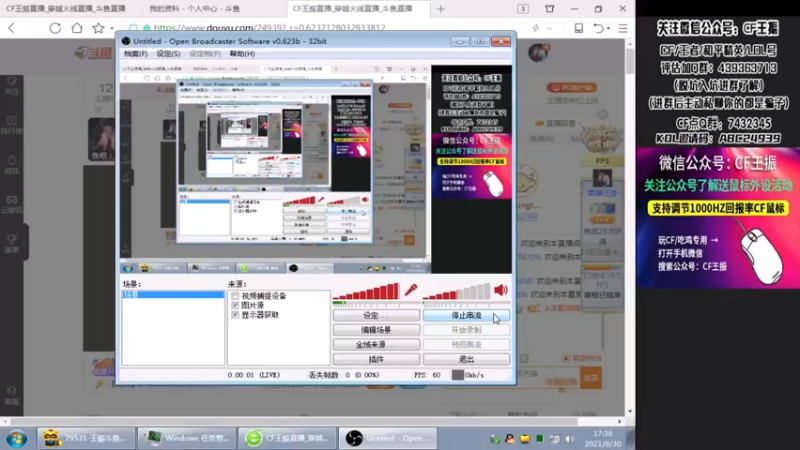
Task: Switch to 我的资料 - 个人中心 tab
Action: 195,9
